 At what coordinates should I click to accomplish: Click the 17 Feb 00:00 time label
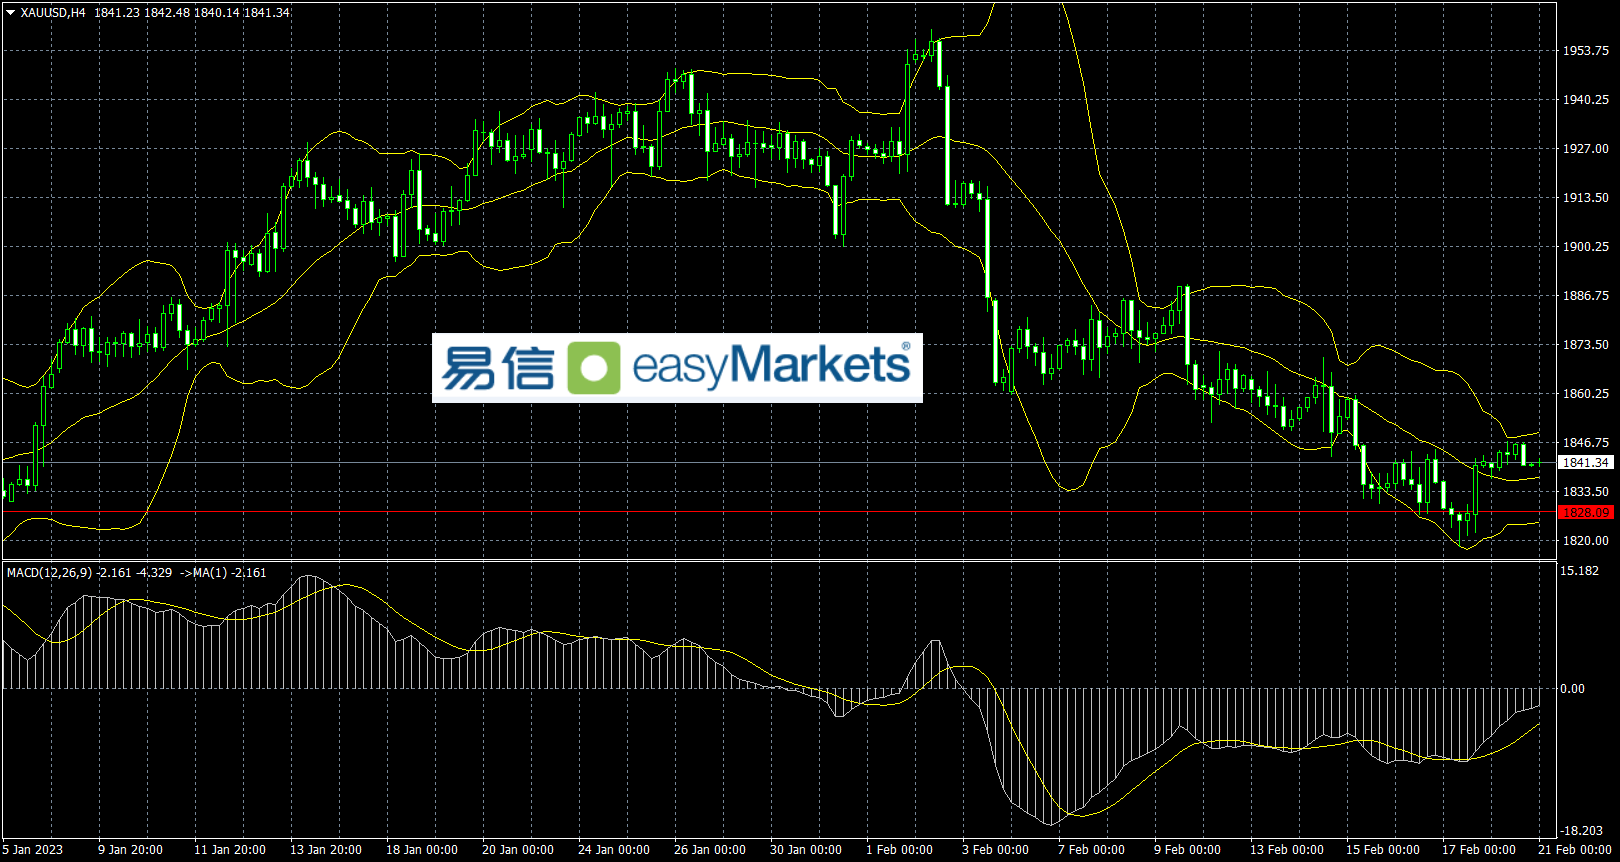pyautogui.click(x=1478, y=850)
